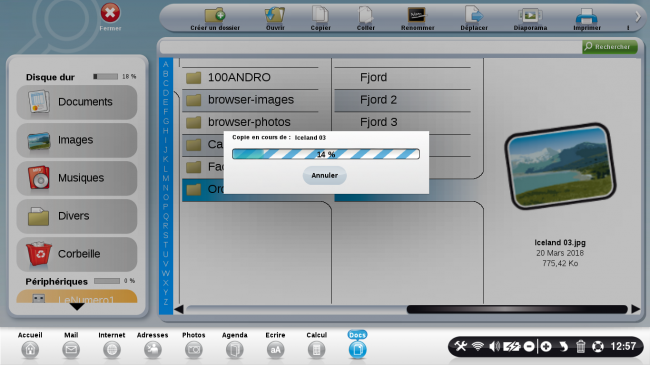Cancel the copy with Annuler
The image size is (650, 365).
[x=325, y=175]
